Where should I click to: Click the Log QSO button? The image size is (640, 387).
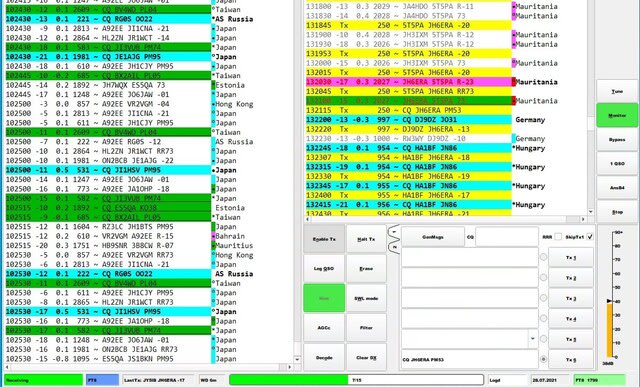(x=324, y=269)
